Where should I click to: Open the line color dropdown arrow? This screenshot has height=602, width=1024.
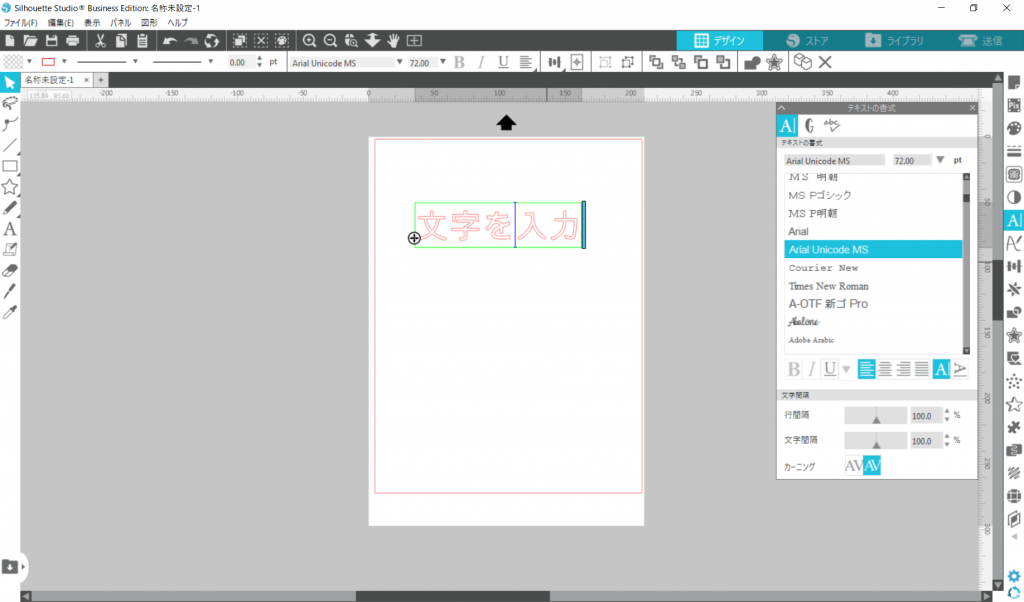click(64, 61)
